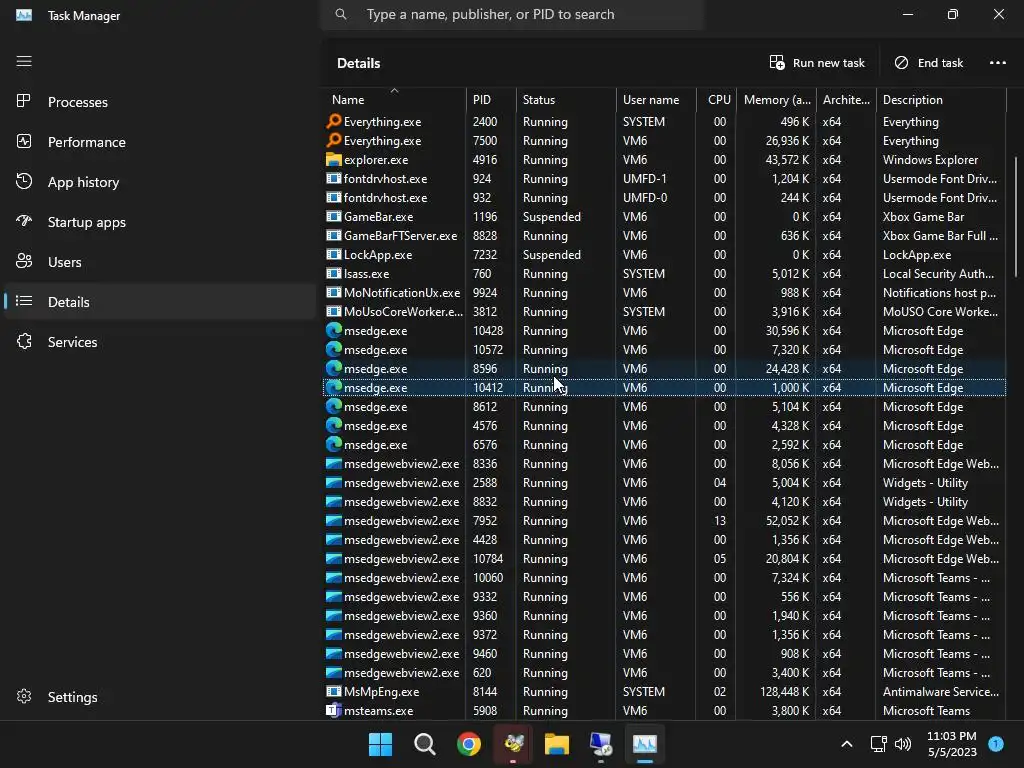Click the Services puzzle icon
This screenshot has height=768, width=1024.
pyautogui.click(x=24, y=341)
